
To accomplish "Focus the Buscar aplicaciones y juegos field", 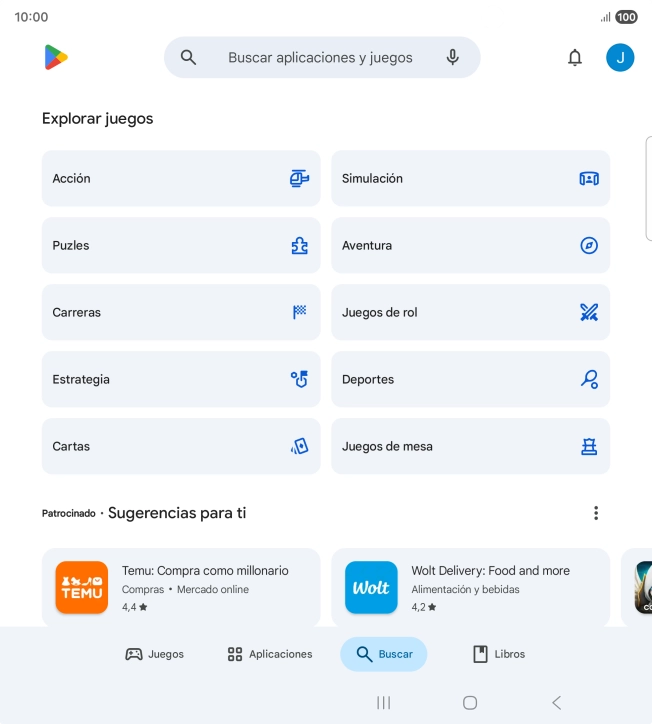I will pyautogui.click(x=322, y=57).
